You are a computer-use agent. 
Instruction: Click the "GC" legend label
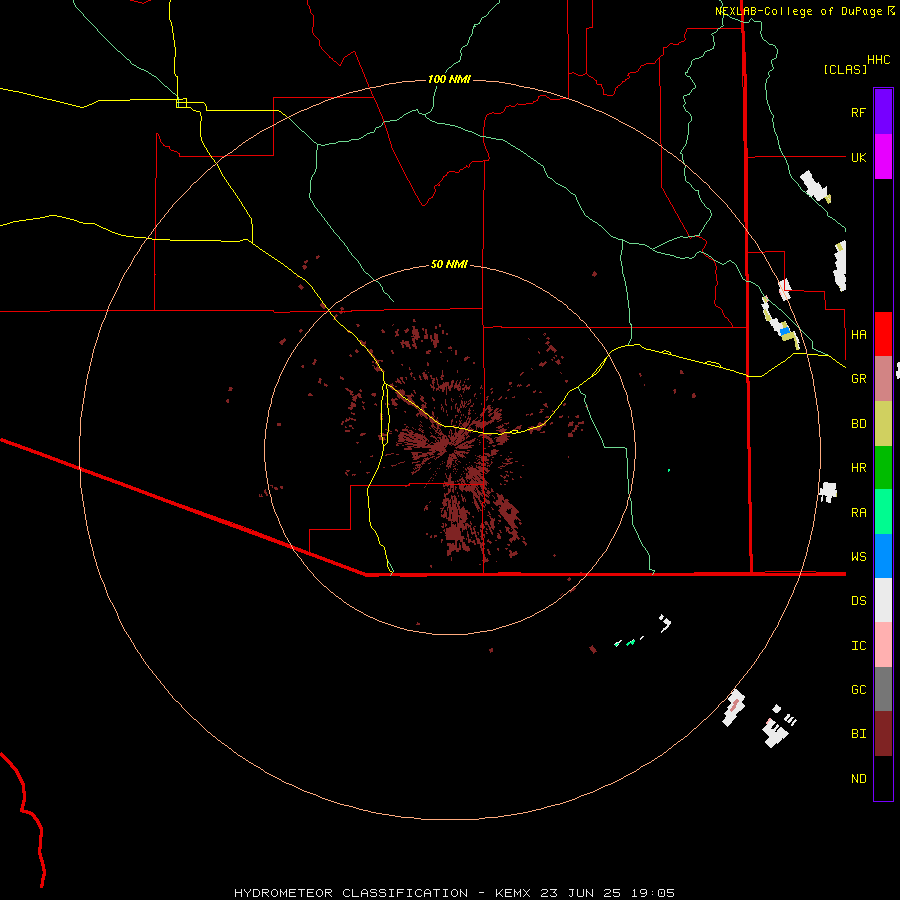tap(858, 690)
